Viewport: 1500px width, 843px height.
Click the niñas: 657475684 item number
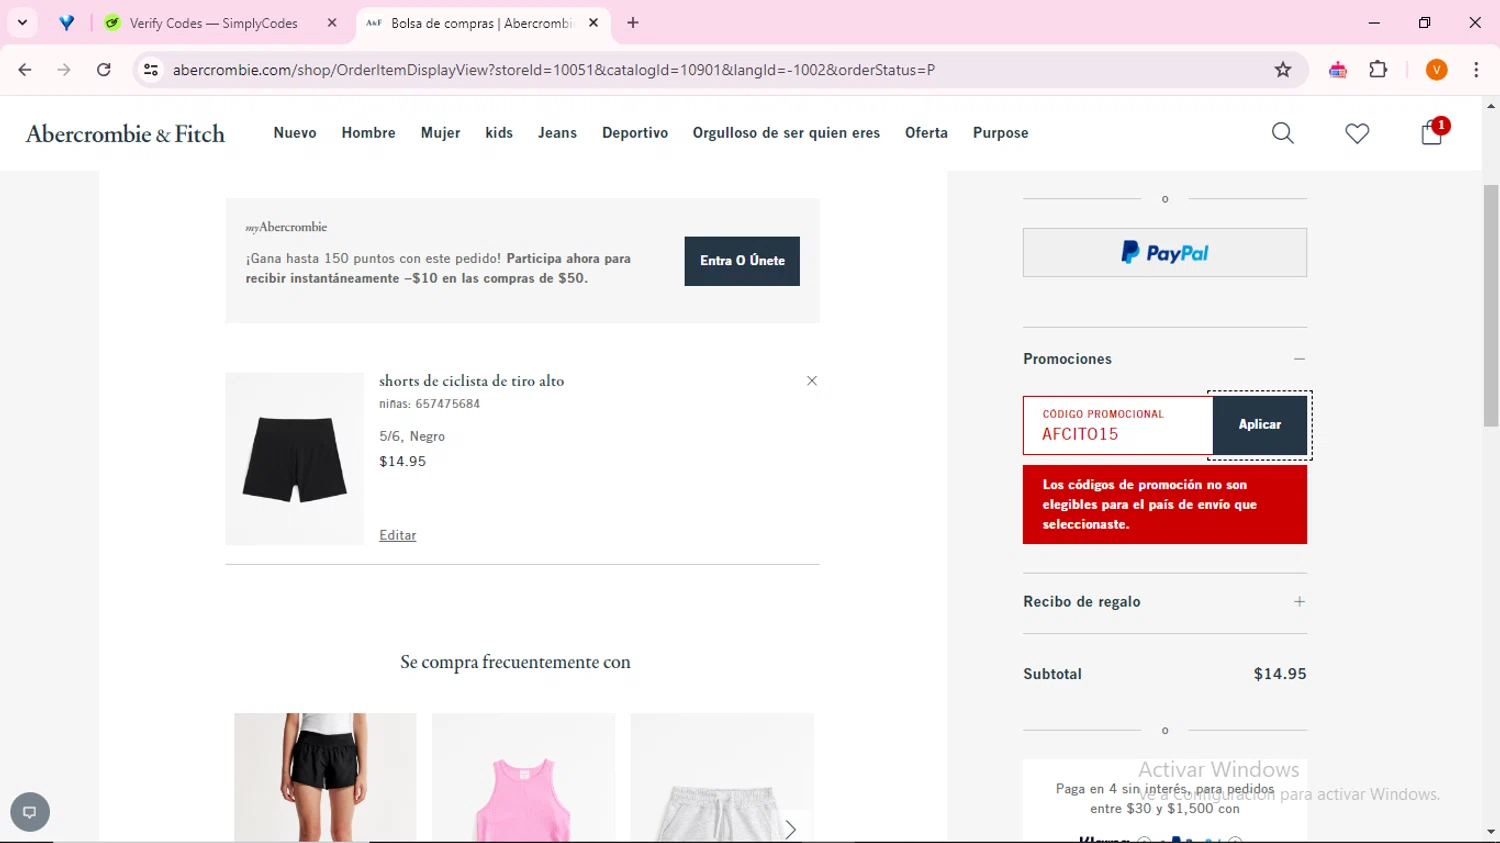[x=430, y=404]
